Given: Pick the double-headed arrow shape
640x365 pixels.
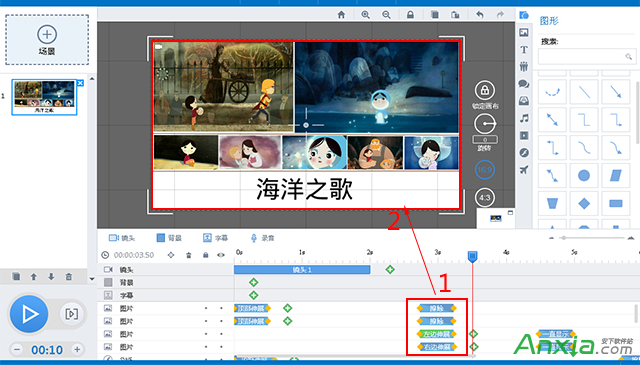Looking at the screenshot, I should coord(552,120).
